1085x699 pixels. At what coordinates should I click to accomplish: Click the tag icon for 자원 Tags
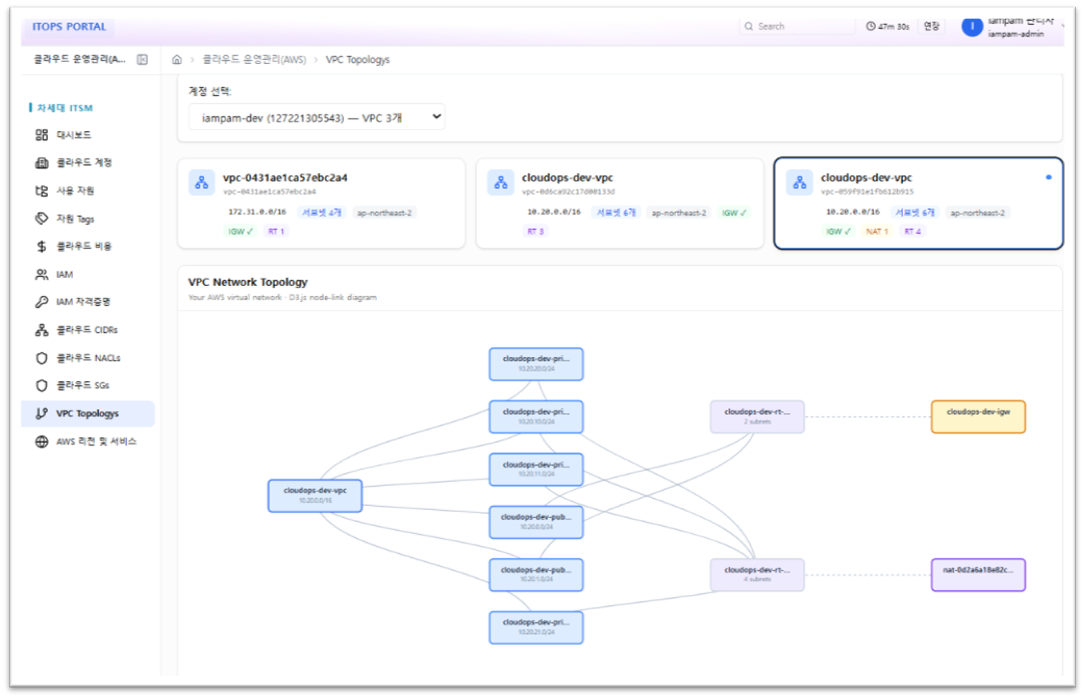(42, 219)
